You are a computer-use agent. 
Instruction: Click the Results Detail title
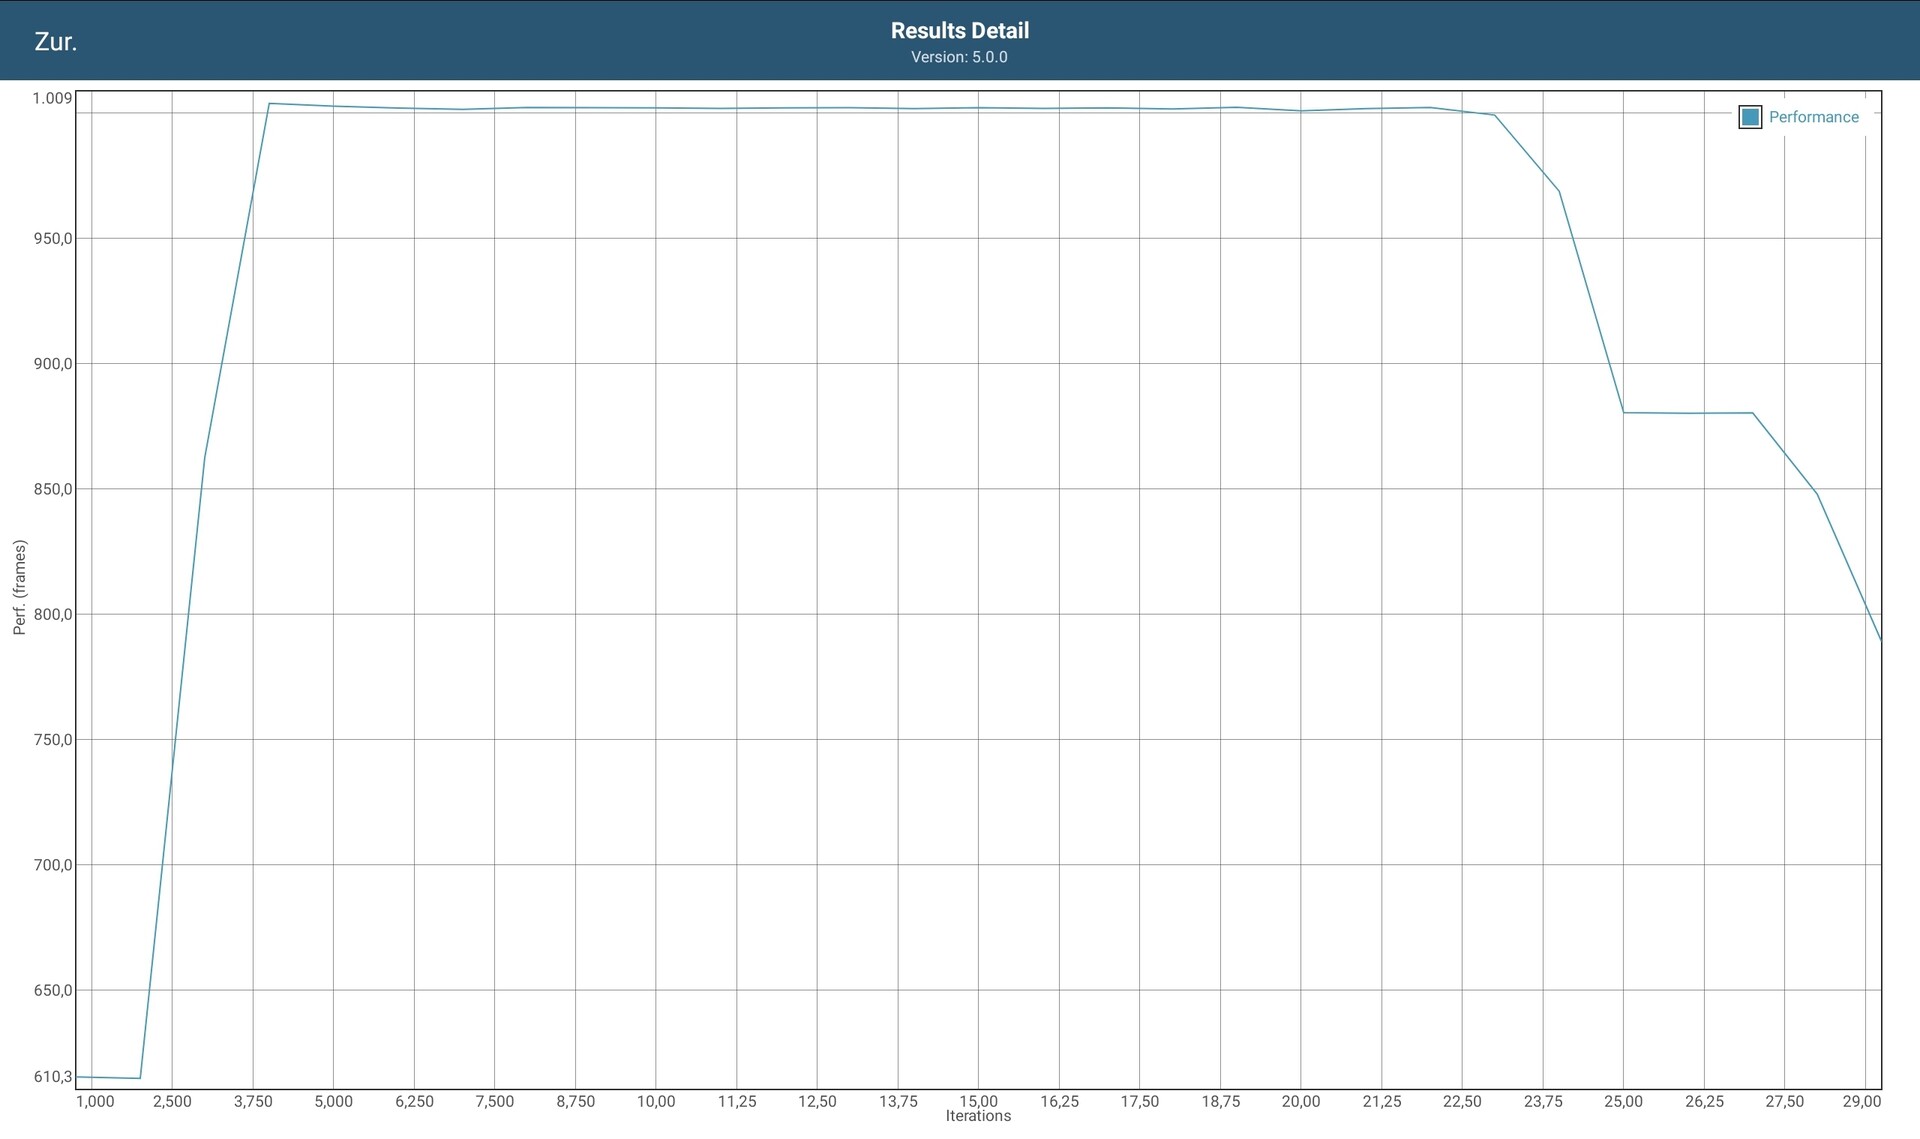pos(960,31)
